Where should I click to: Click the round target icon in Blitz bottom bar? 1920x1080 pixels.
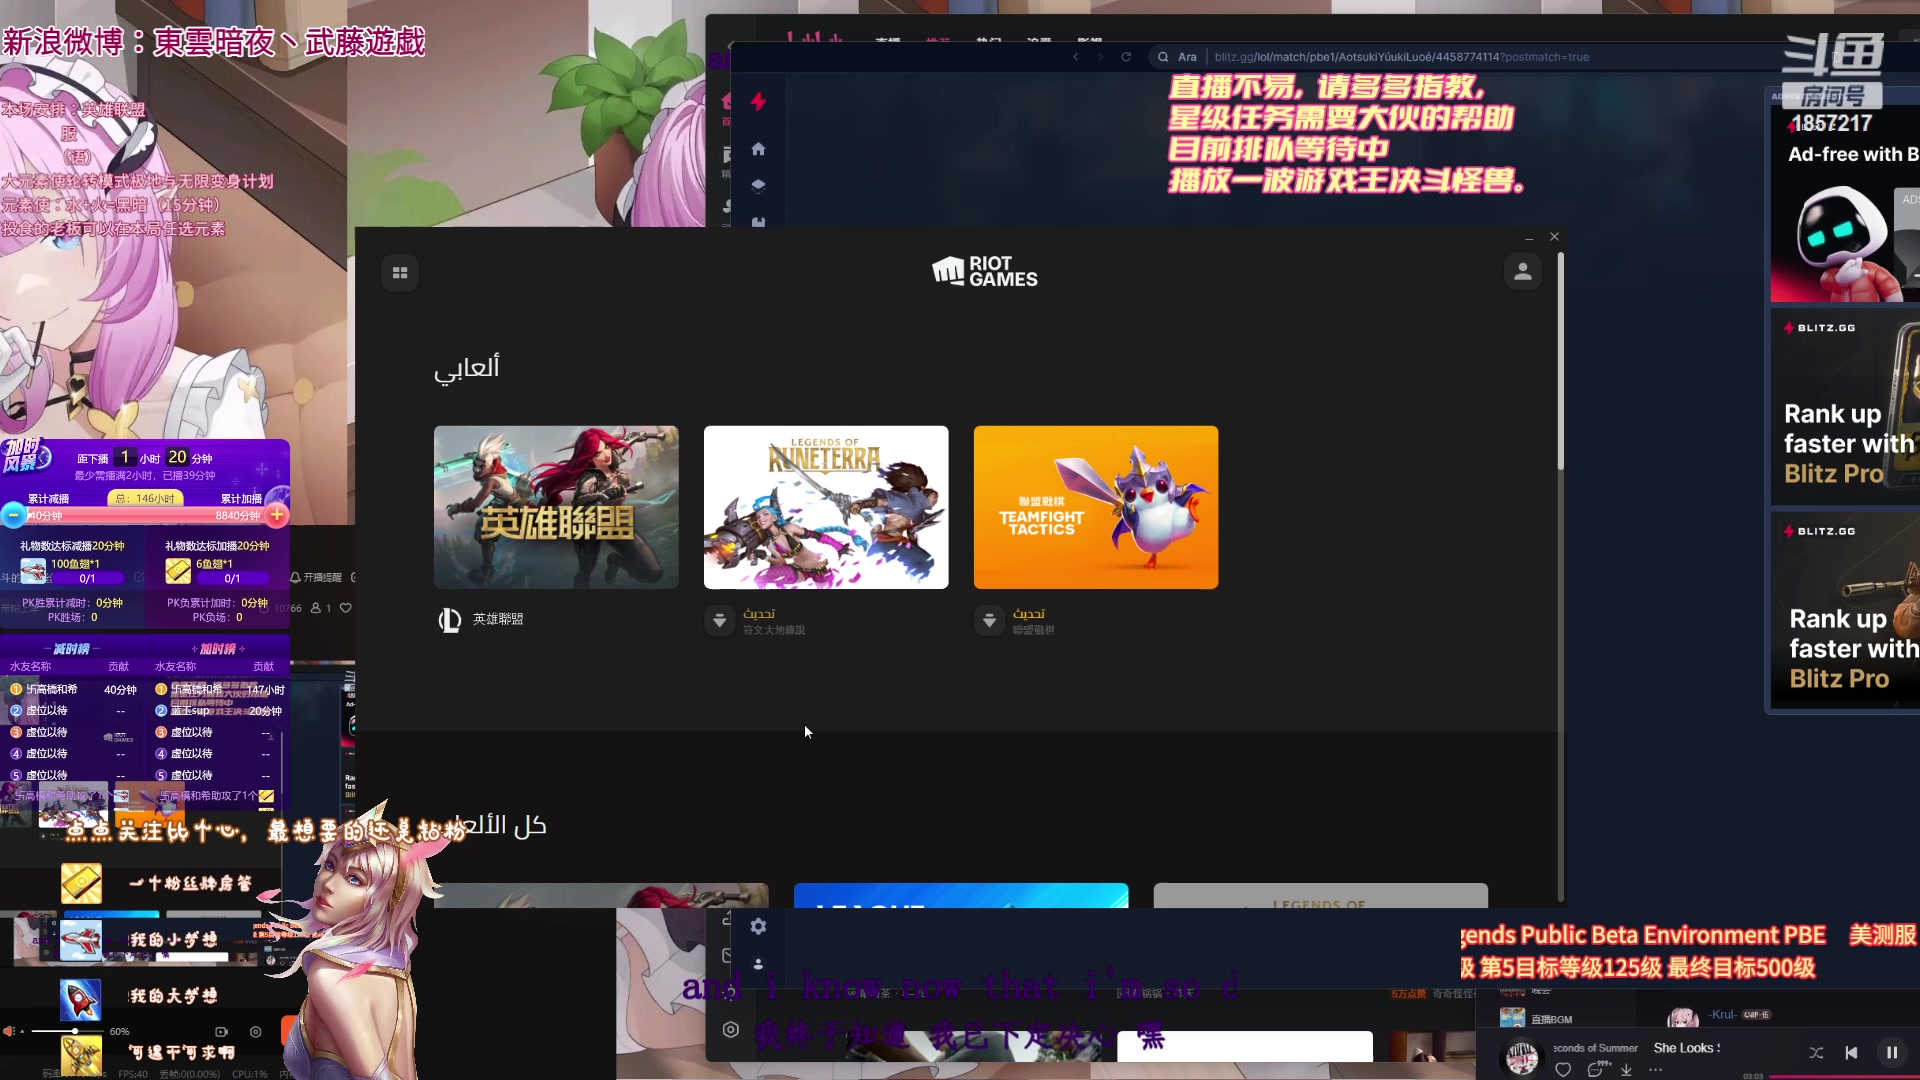(x=731, y=1030)
